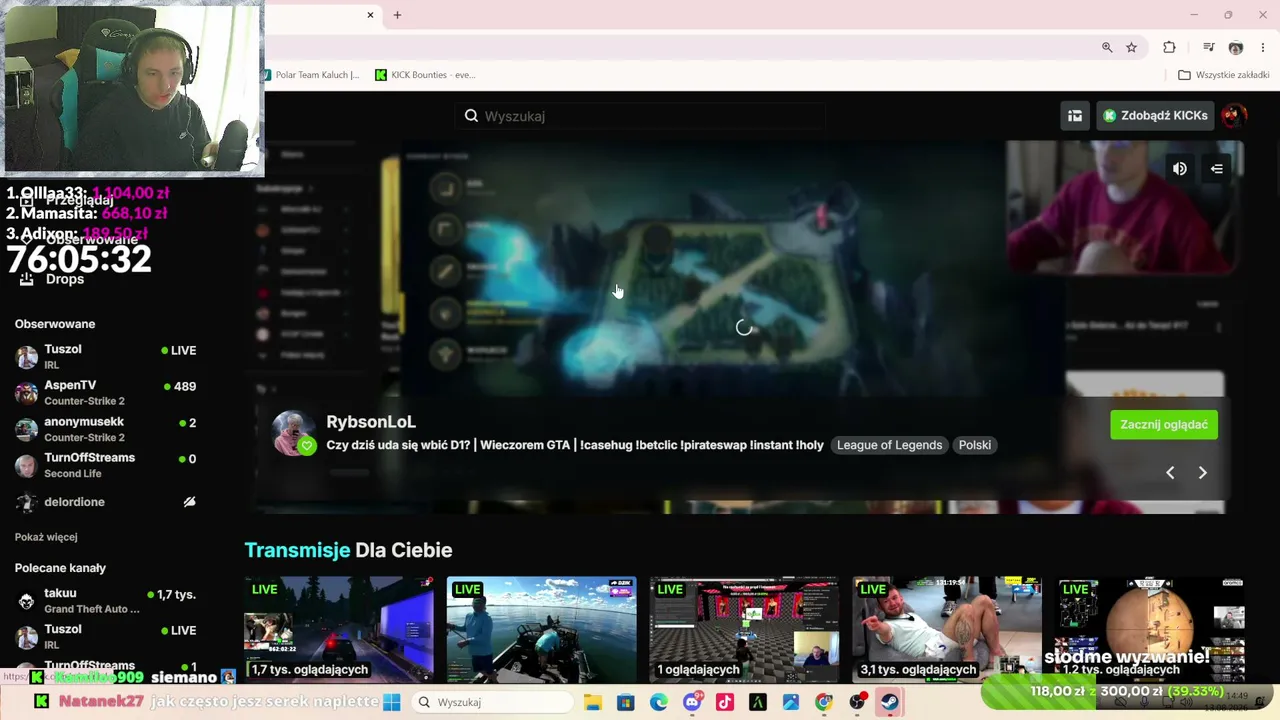Bookmark this page with the star icon
This screenshot has width=1280, height=720.
1131,47
